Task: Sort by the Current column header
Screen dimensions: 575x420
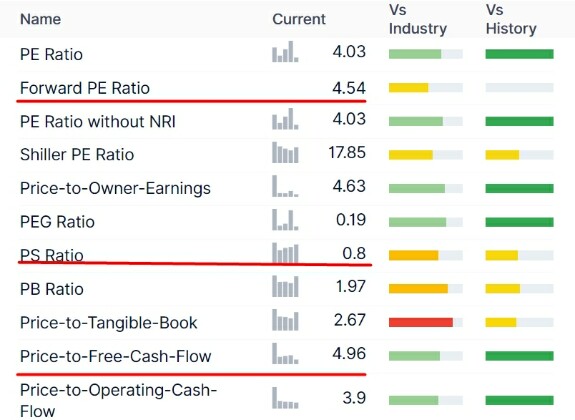Action: coord(299,19)
